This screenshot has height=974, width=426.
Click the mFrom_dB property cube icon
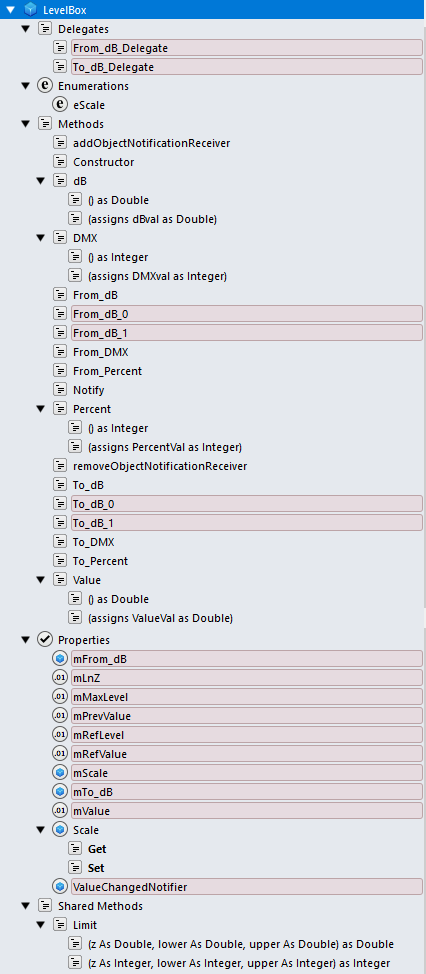tap(60, 658)
